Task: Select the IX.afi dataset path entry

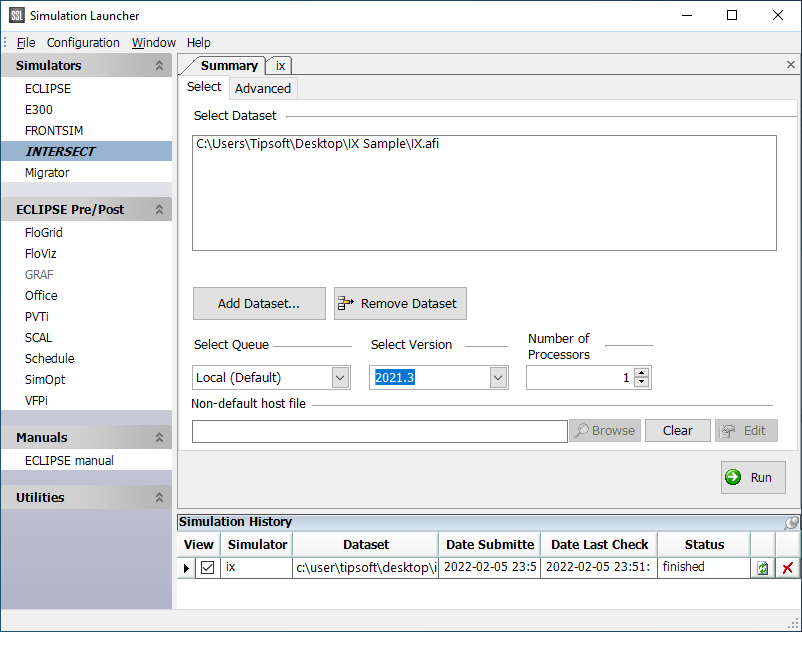Action: click(317, 144)
